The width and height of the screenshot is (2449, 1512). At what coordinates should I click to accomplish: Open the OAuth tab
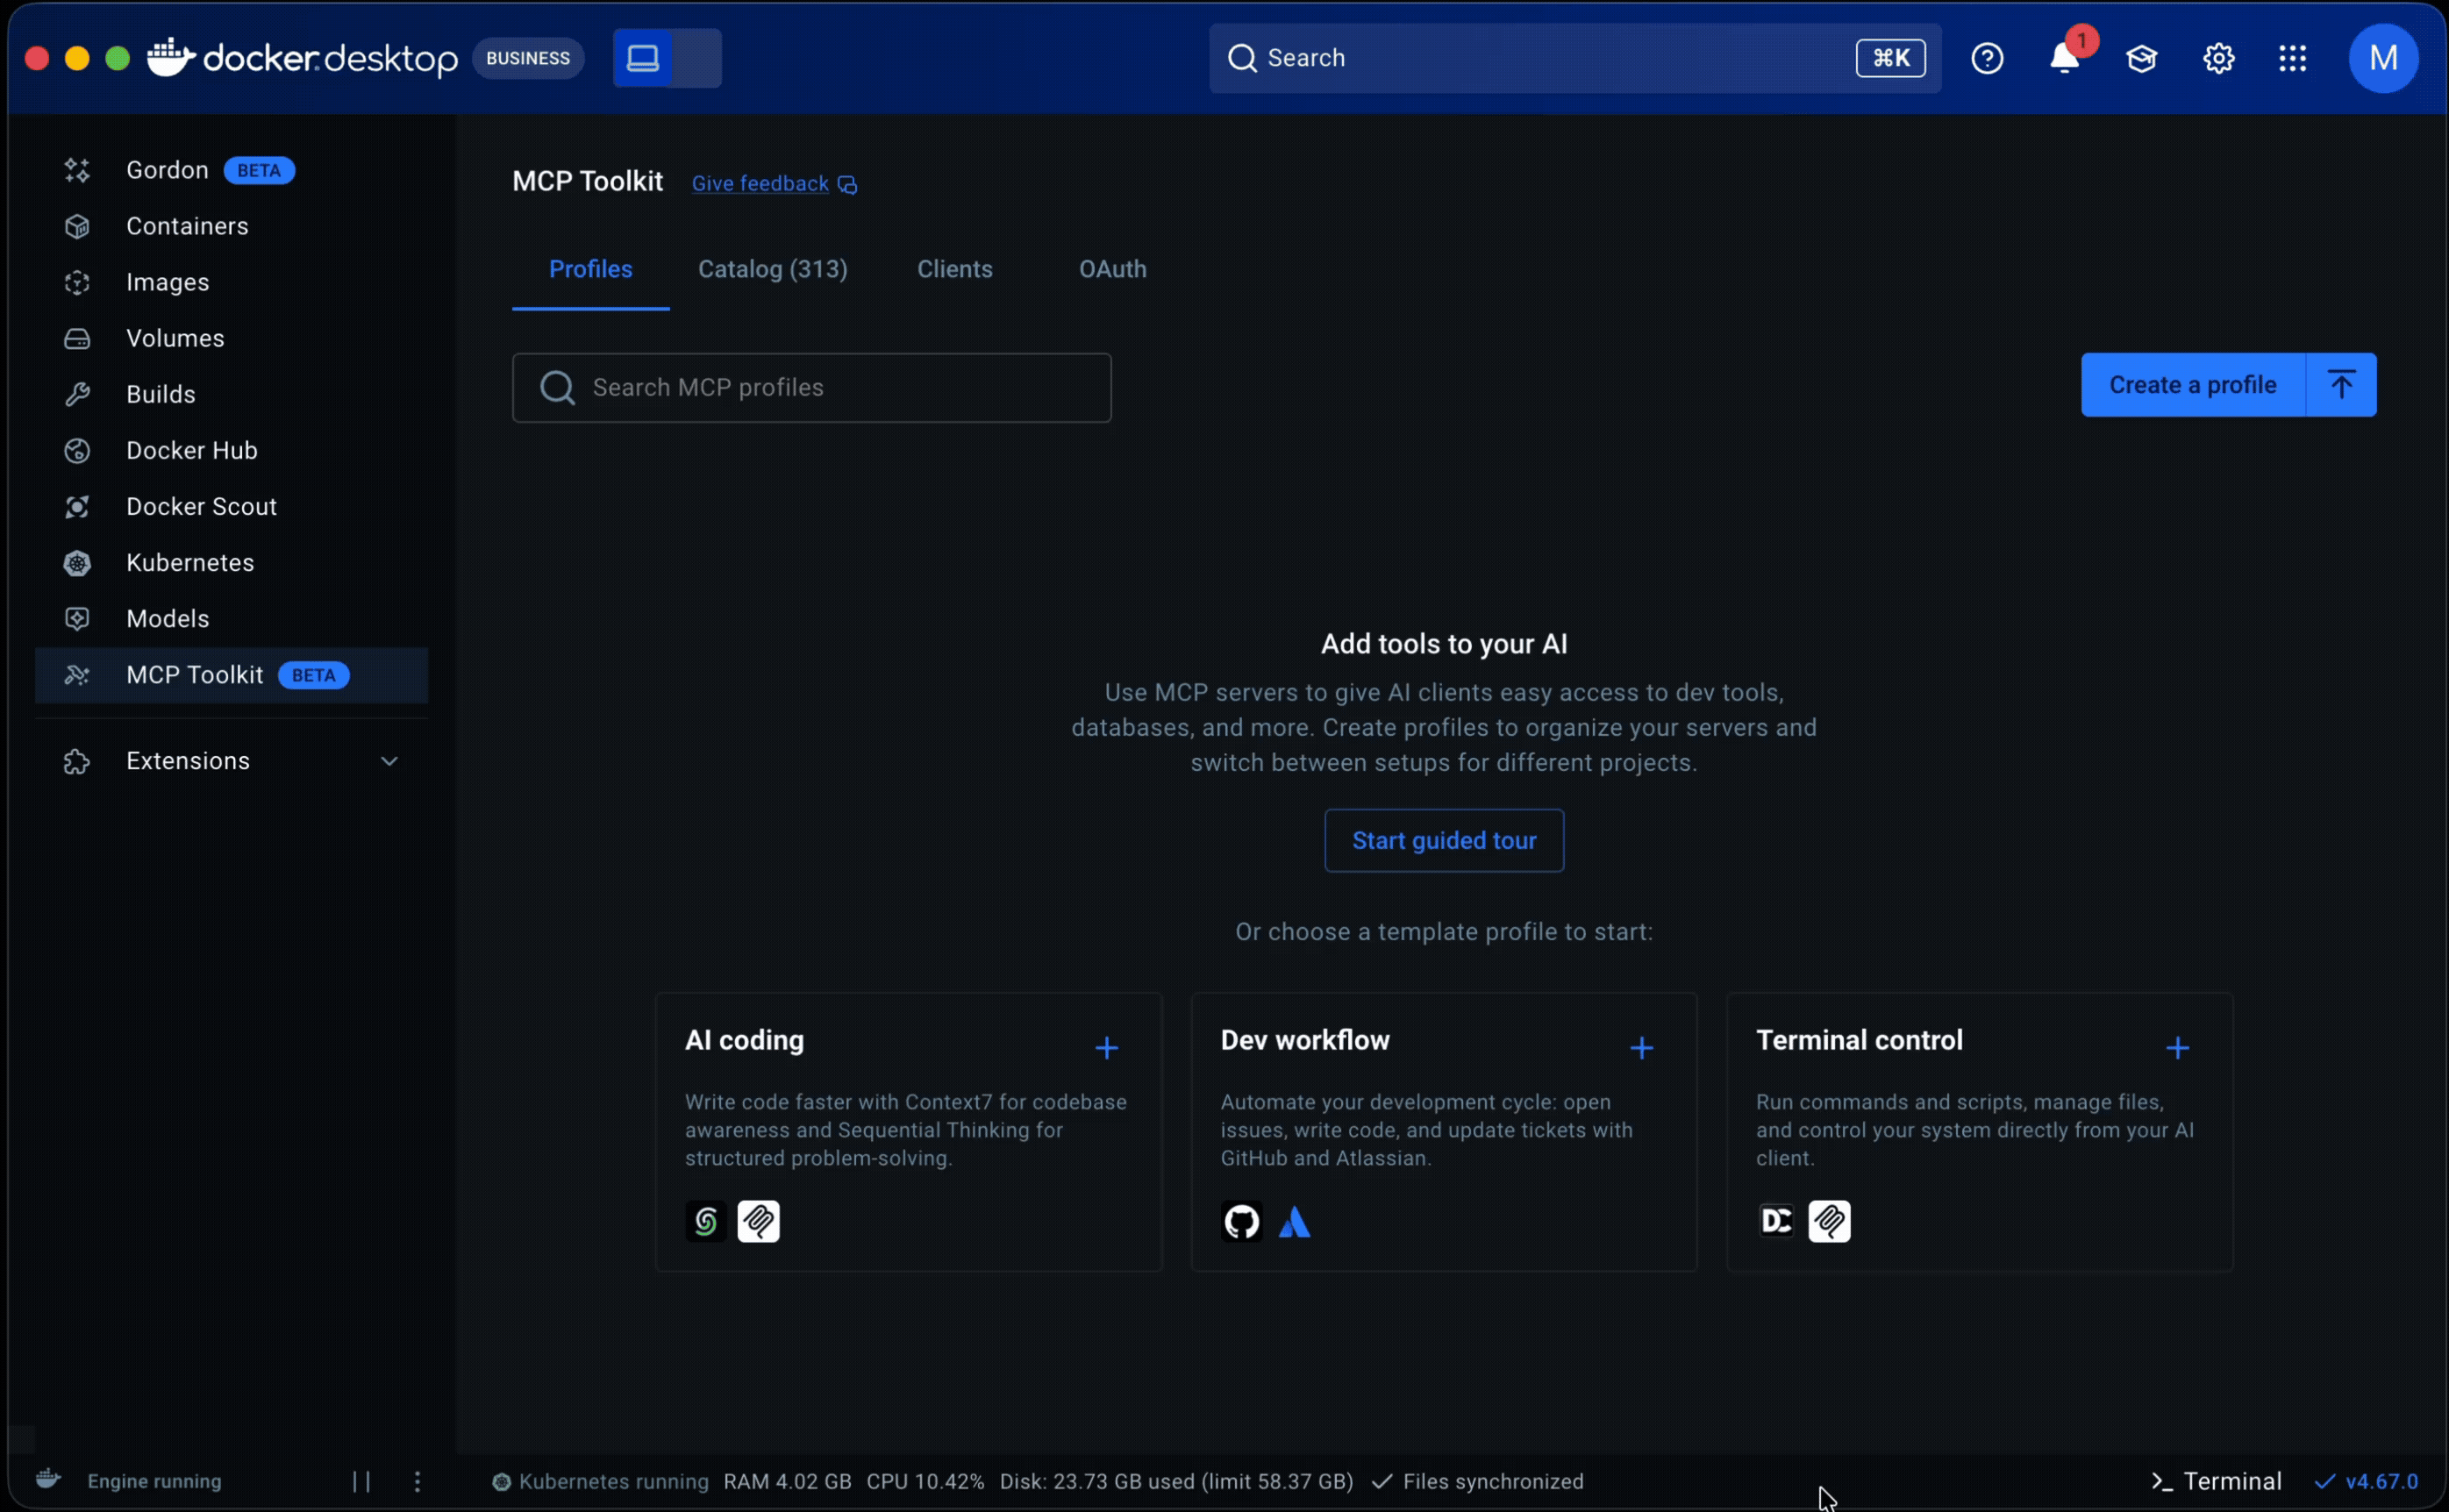[x=1112, y=269]
